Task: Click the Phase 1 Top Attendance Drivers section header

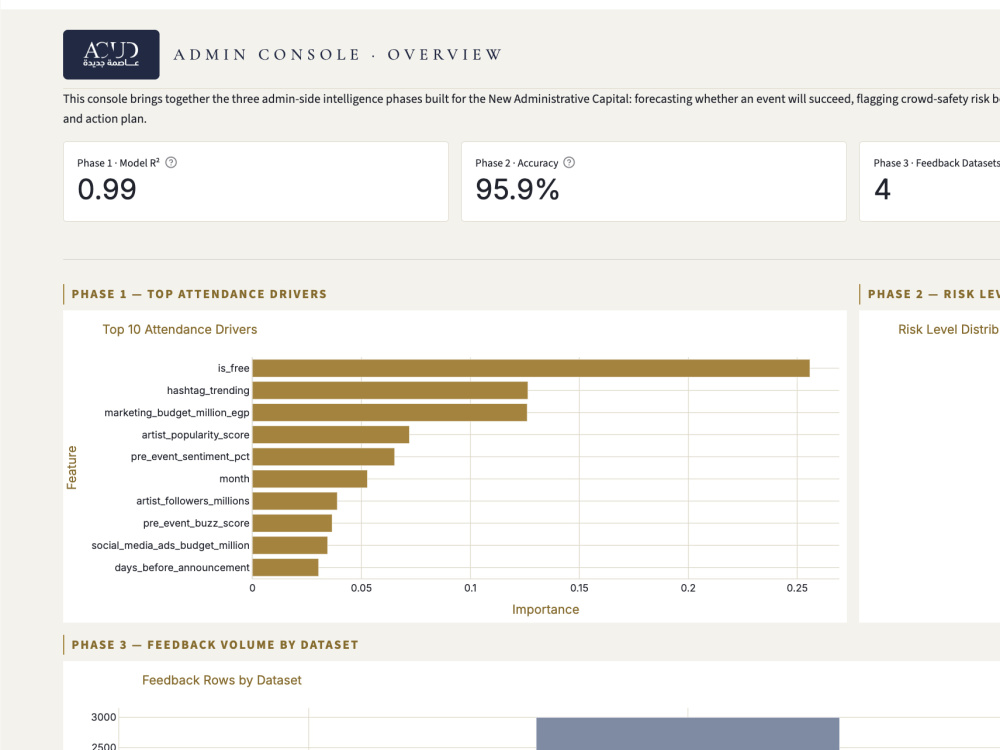Action: click(x=199, y=294)
